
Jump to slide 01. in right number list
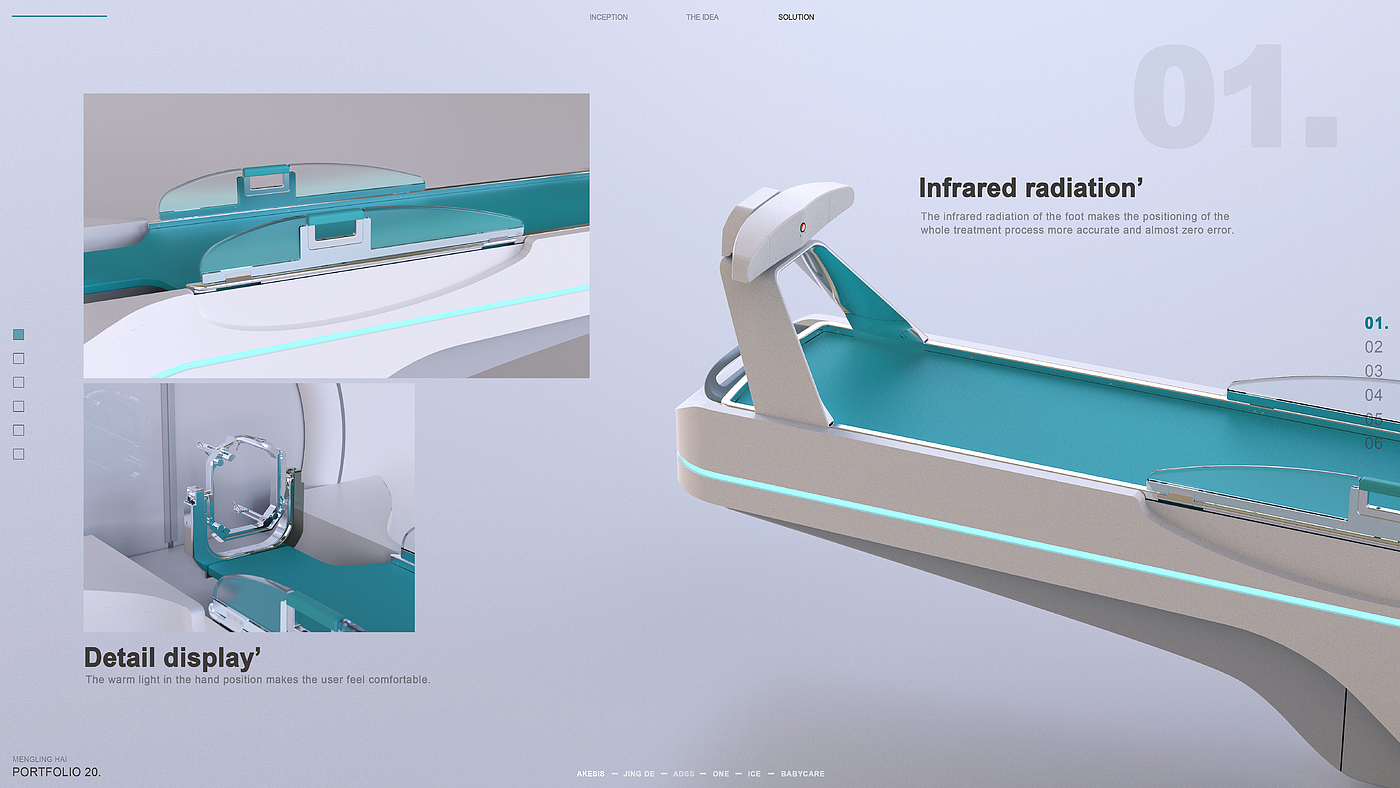(x=1376, y=323)
